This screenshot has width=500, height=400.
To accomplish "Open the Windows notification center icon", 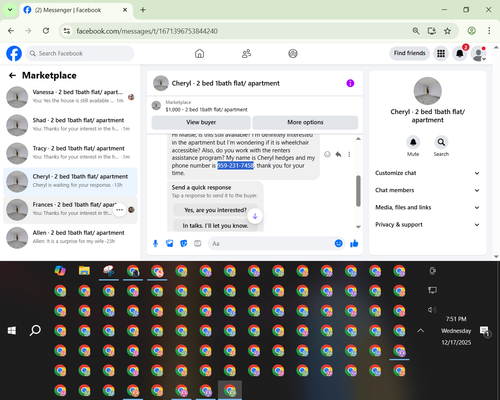I will point(484,331).
